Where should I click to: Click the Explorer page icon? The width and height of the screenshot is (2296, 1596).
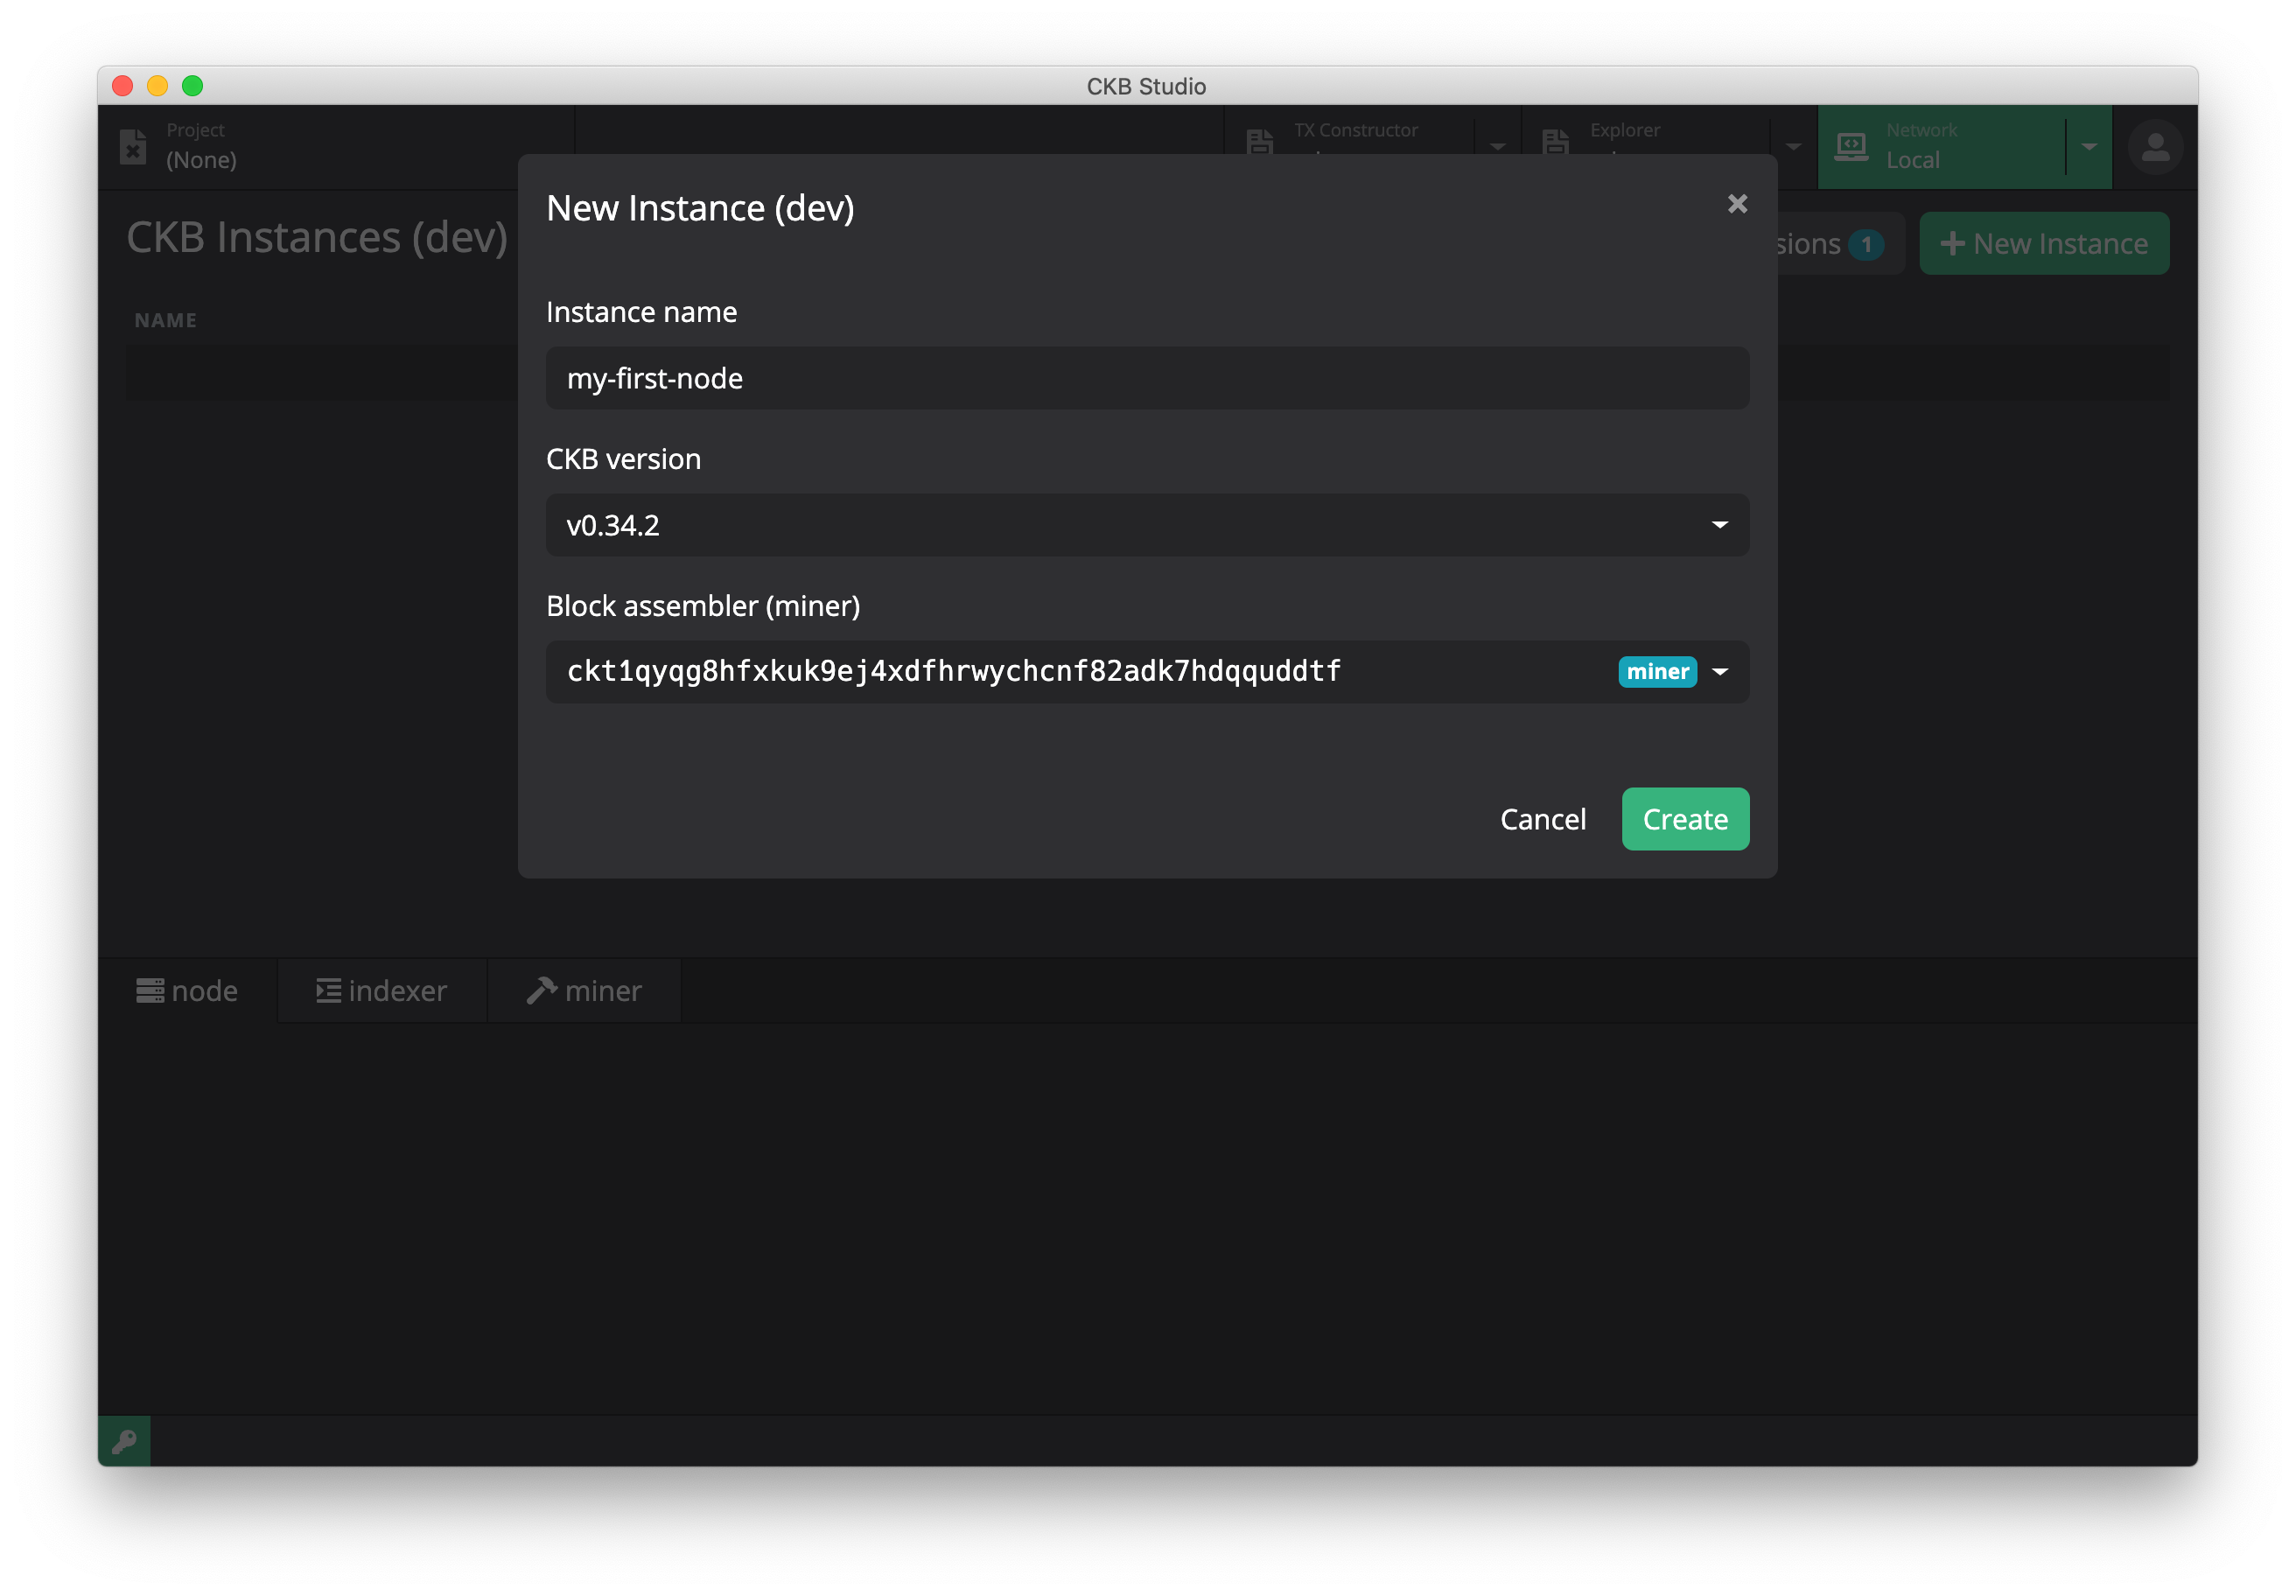(1555, 142)
